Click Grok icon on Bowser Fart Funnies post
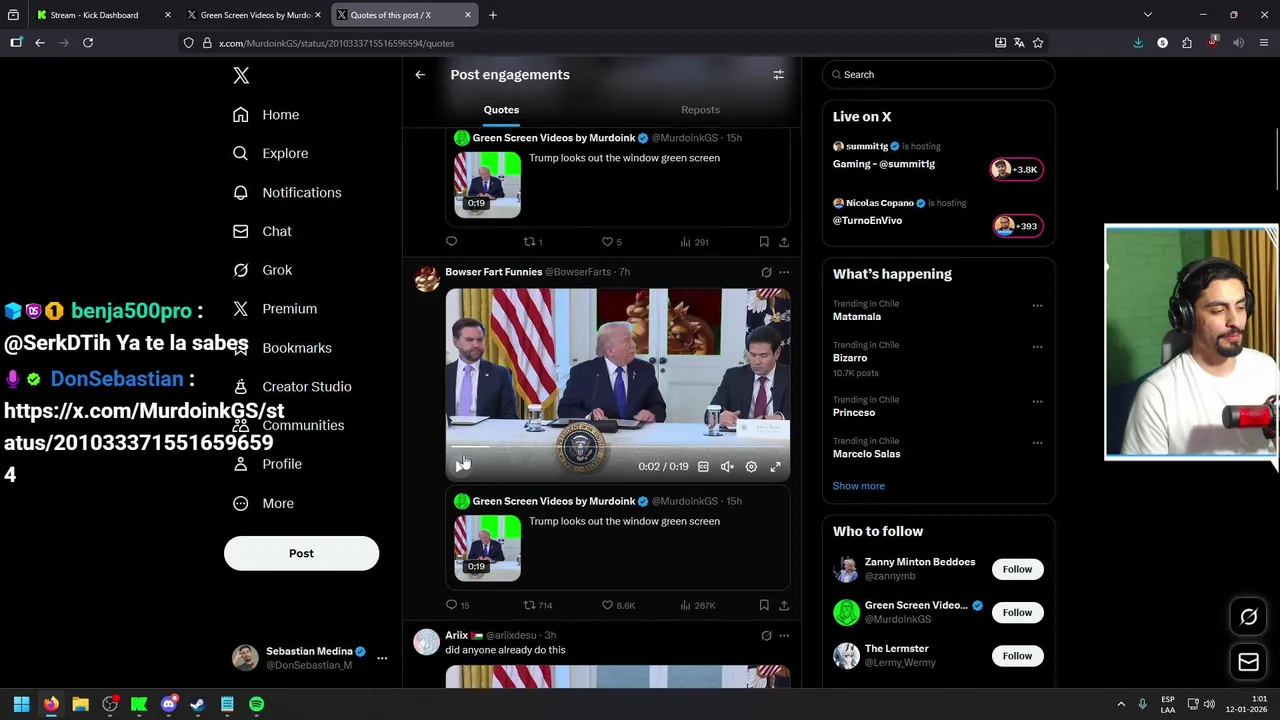This screenshot has height=720, width=1280. pyautogui.click(x=766, y=272)
